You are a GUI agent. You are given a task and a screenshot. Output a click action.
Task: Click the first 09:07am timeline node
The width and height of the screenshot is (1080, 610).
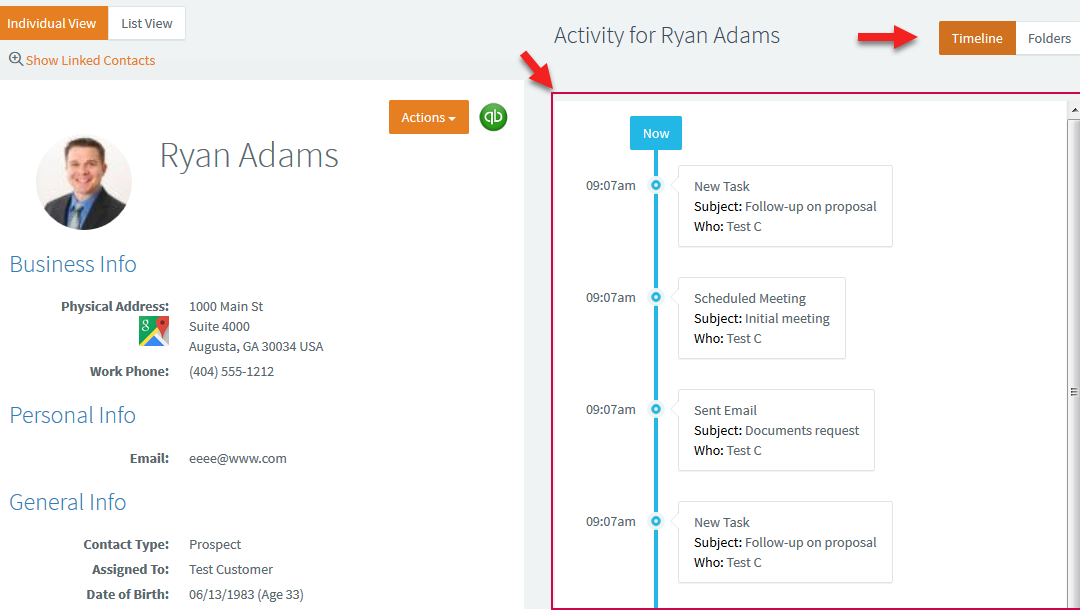click(655, 185)
